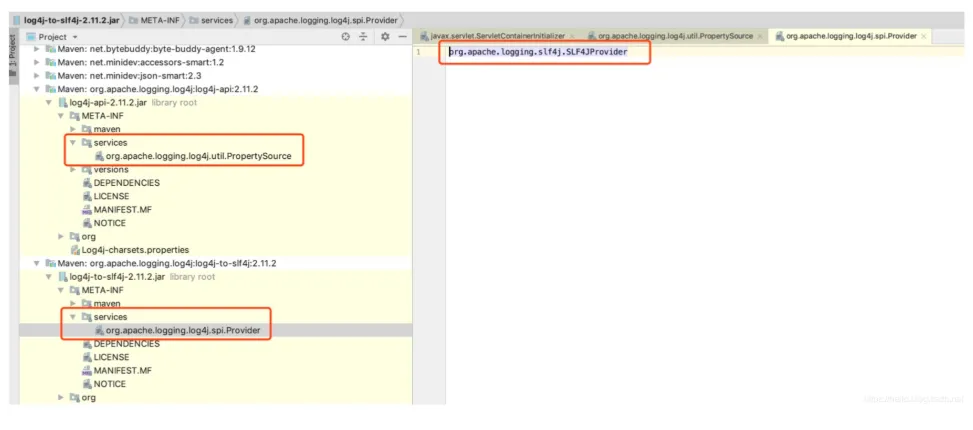Image resolution: width=973 pixels, height=430 pixels.
Task: Select Maven: net.bytebuddy:byte-buddy-agent:1.9.12 row
Action: click(215, 48)
